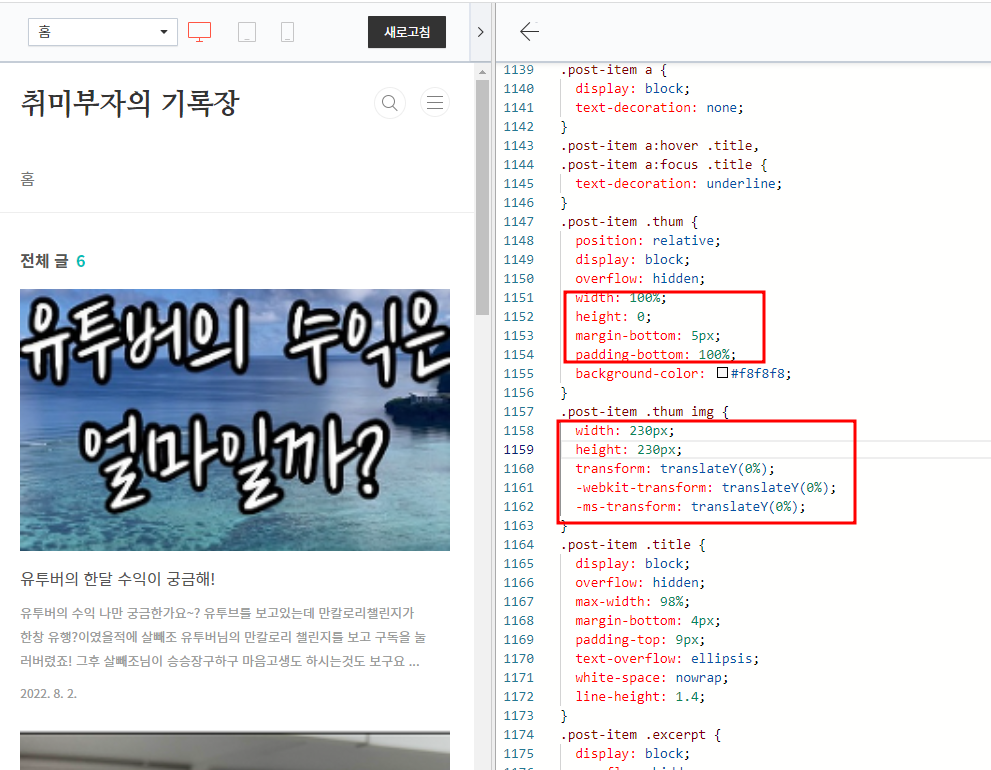The height and width of the screenshot is (770, 991).
Task: Open the blog search icon
Action: click(390, 102)
